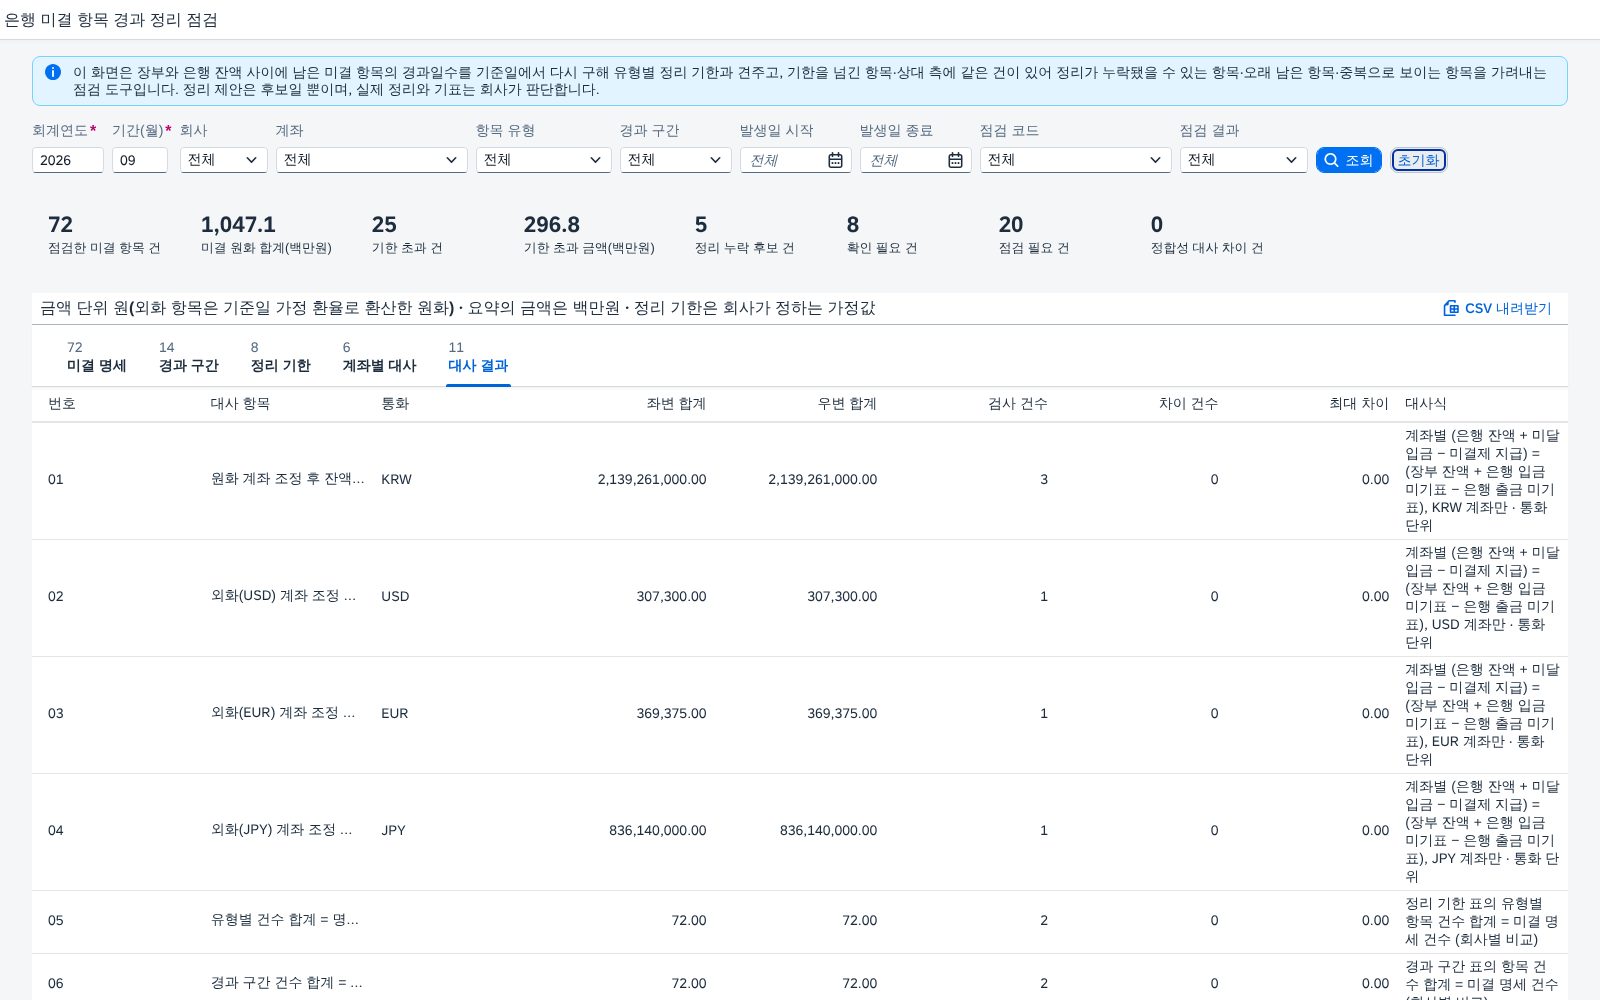The image size is (1600, 1000).
Task: Click the 우변 합계 column header
Action: [x=847, y=404]
